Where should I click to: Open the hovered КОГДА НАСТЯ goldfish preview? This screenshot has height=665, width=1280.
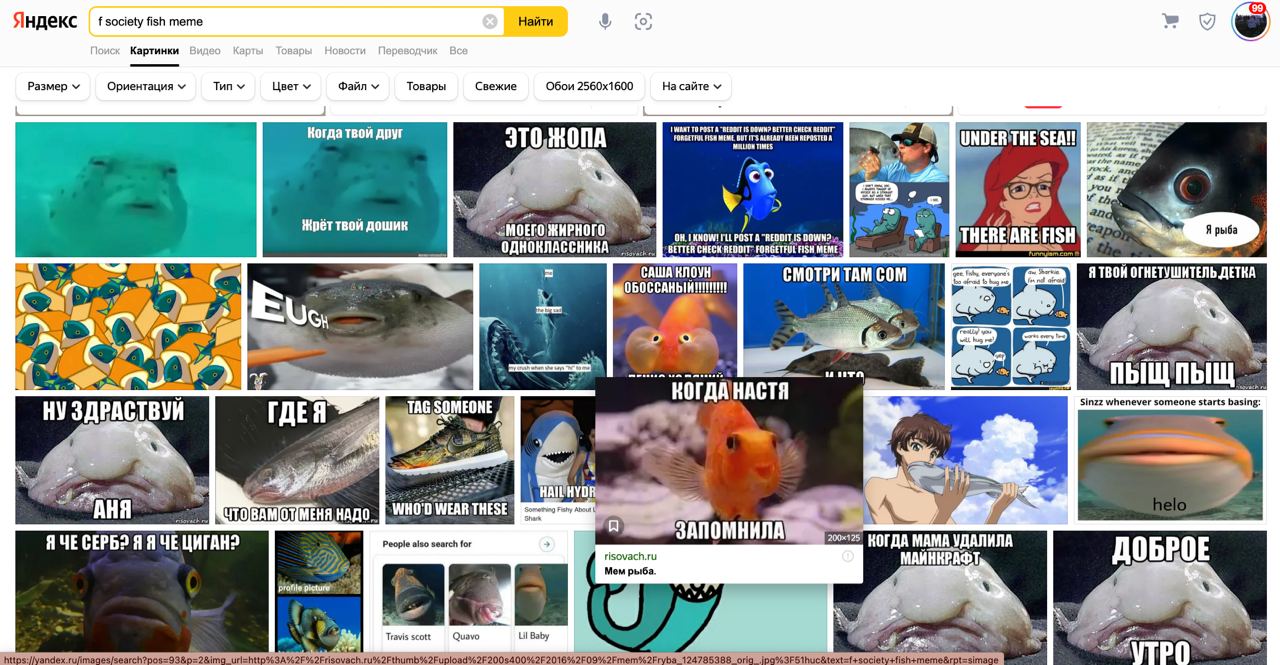coord(729,460)
